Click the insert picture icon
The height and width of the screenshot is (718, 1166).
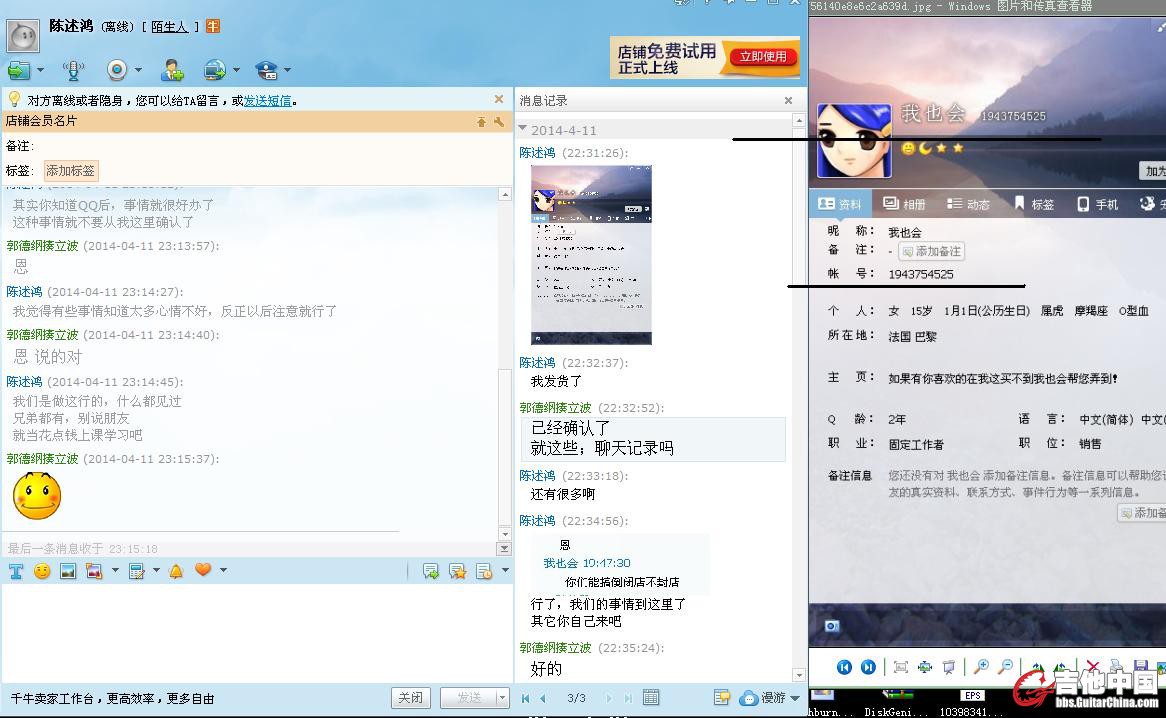tap(68, 571)
